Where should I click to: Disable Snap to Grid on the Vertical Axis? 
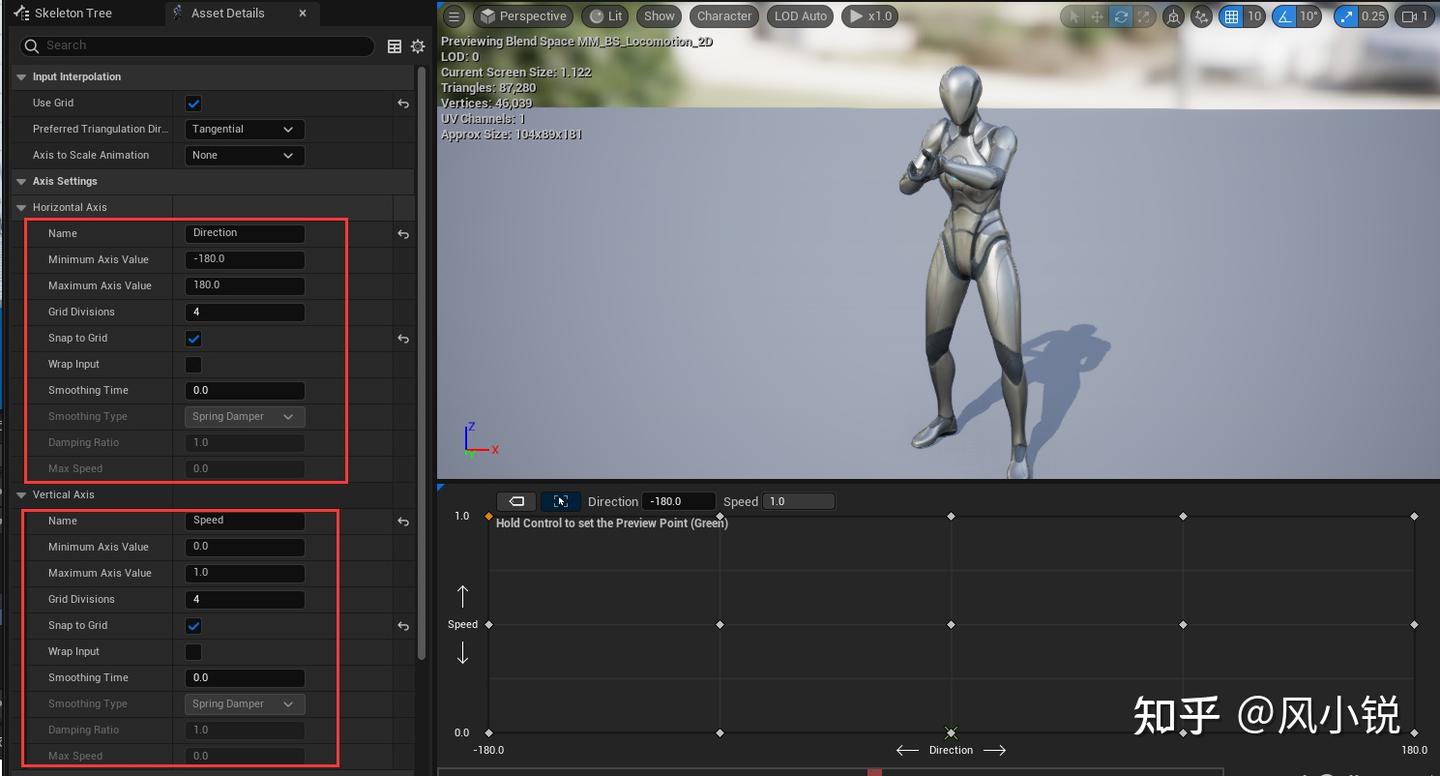192,625
